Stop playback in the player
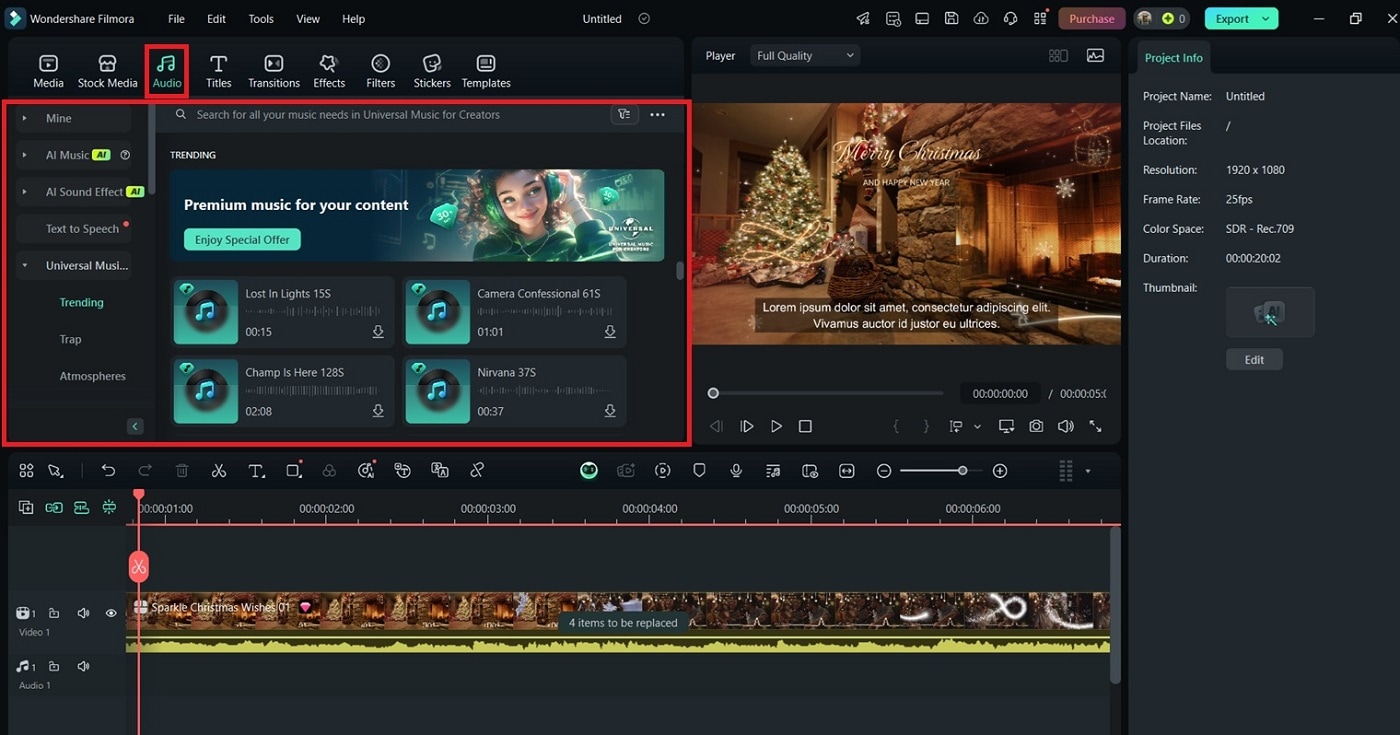The image size is (1400, 735). 805,426
